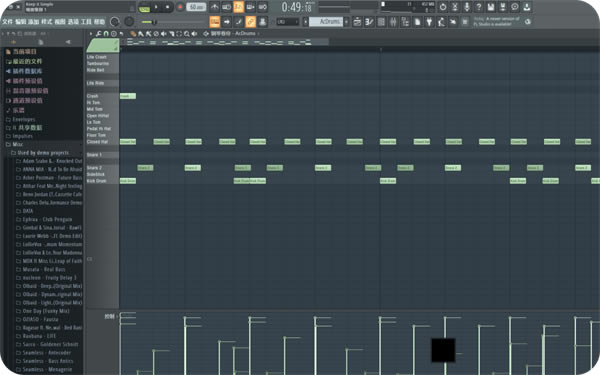
Task: Click the chat speech bubble icon
Action: [x=515, y=7]
